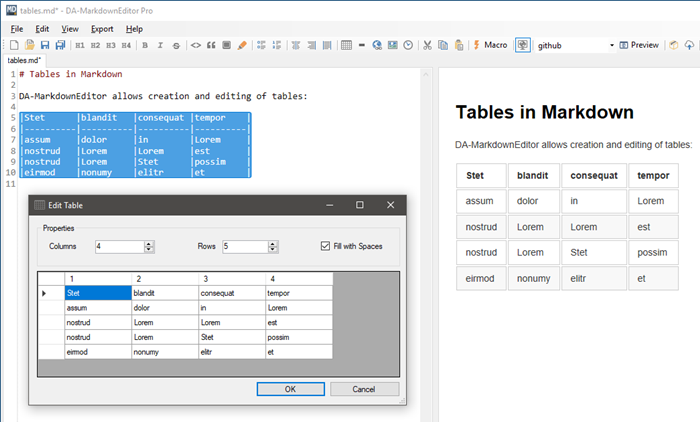Click the orange highlighter marker icon
The image size is (700, 422).
pyautogui.click(x=242, y=45)
